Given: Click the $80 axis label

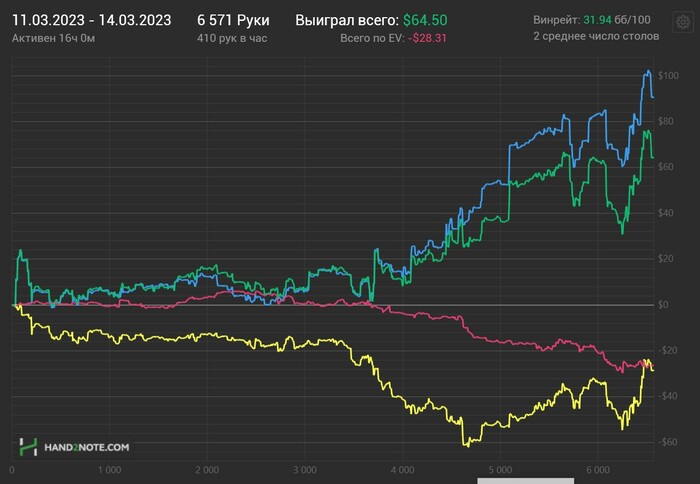Looking at the screenshot, I should pos(666,121).
